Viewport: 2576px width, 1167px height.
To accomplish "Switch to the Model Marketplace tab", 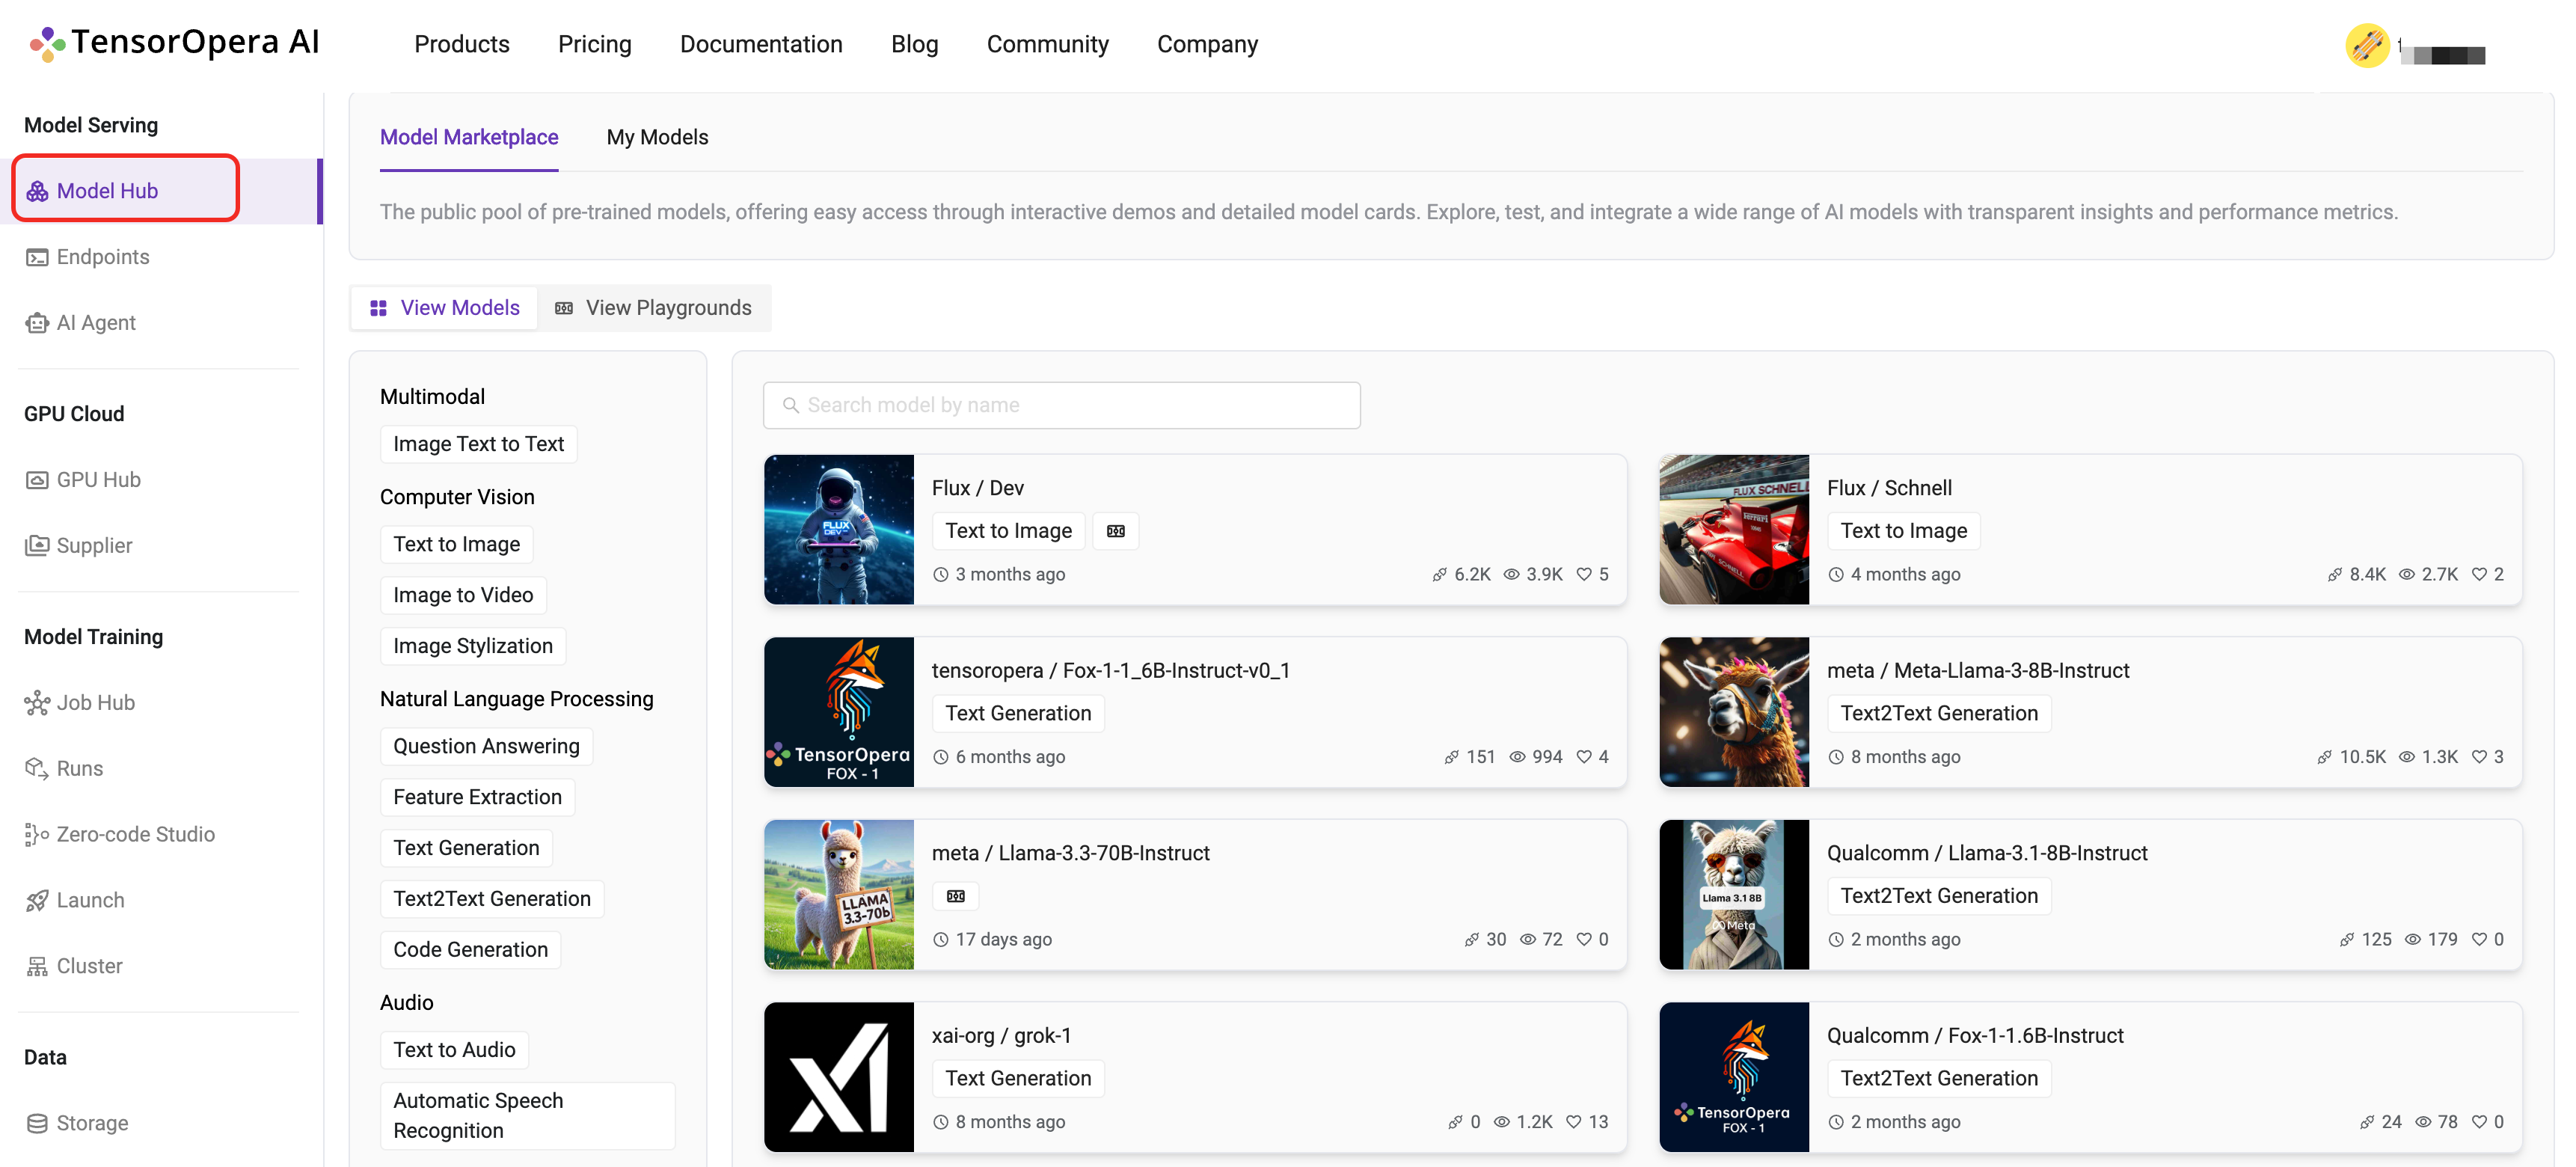I will (x=469, y=137).
